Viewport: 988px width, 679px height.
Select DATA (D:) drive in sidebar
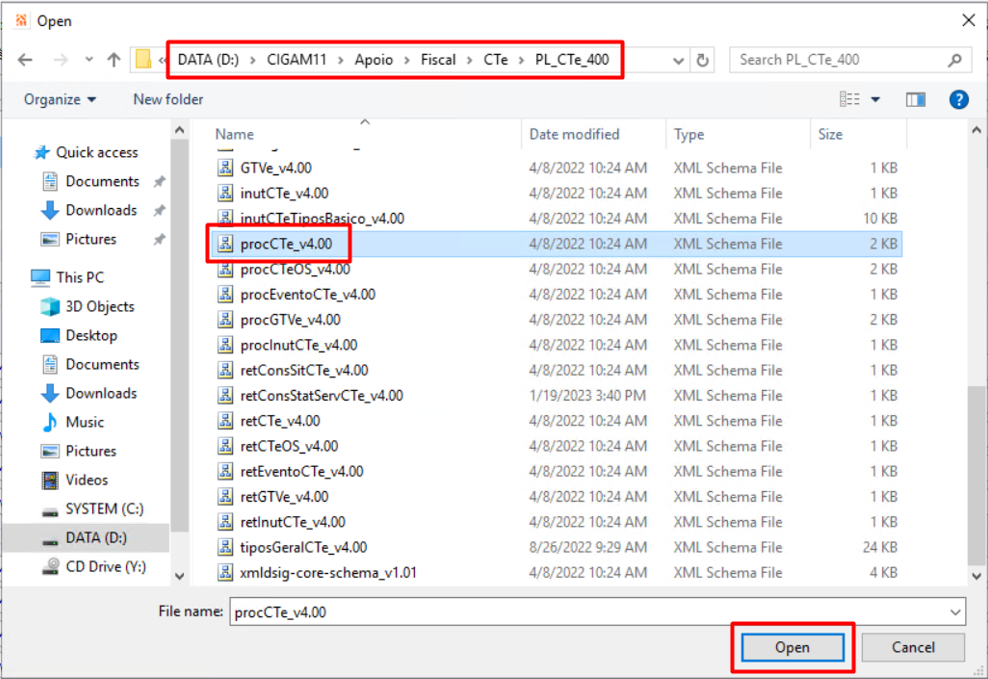[96, 538]
